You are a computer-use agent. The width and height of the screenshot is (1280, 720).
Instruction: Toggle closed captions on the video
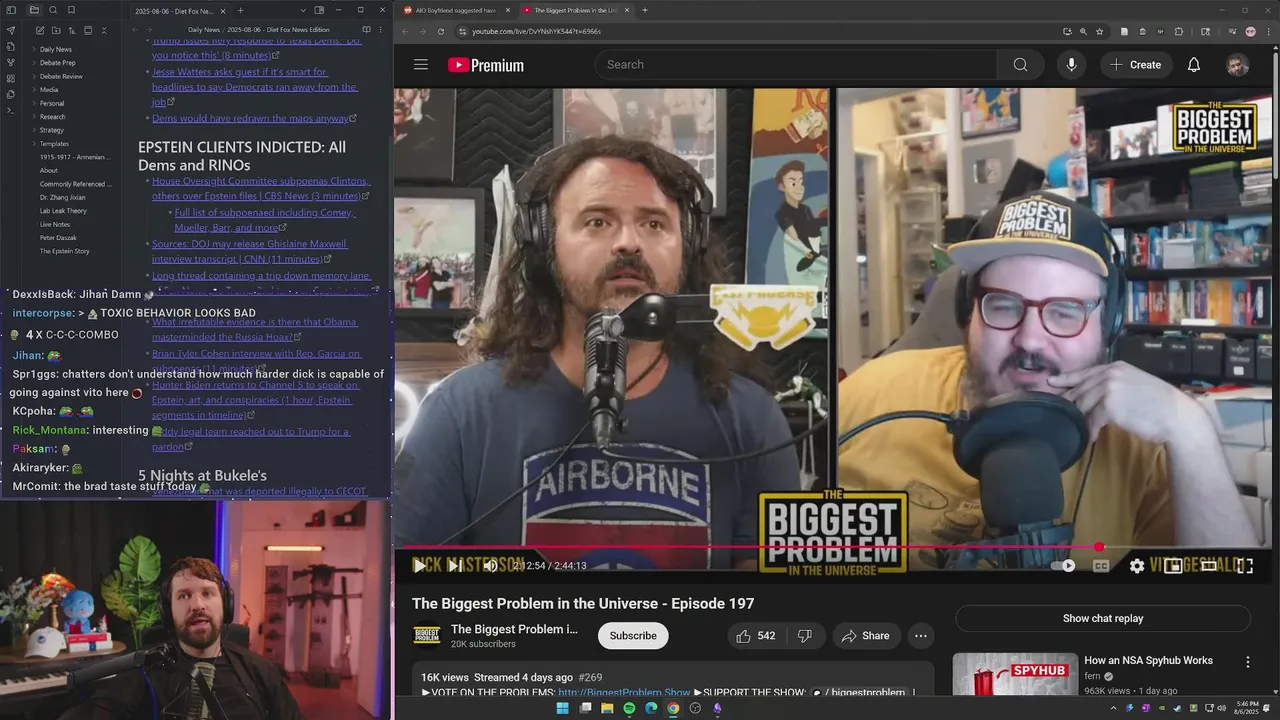(1101, 566)
